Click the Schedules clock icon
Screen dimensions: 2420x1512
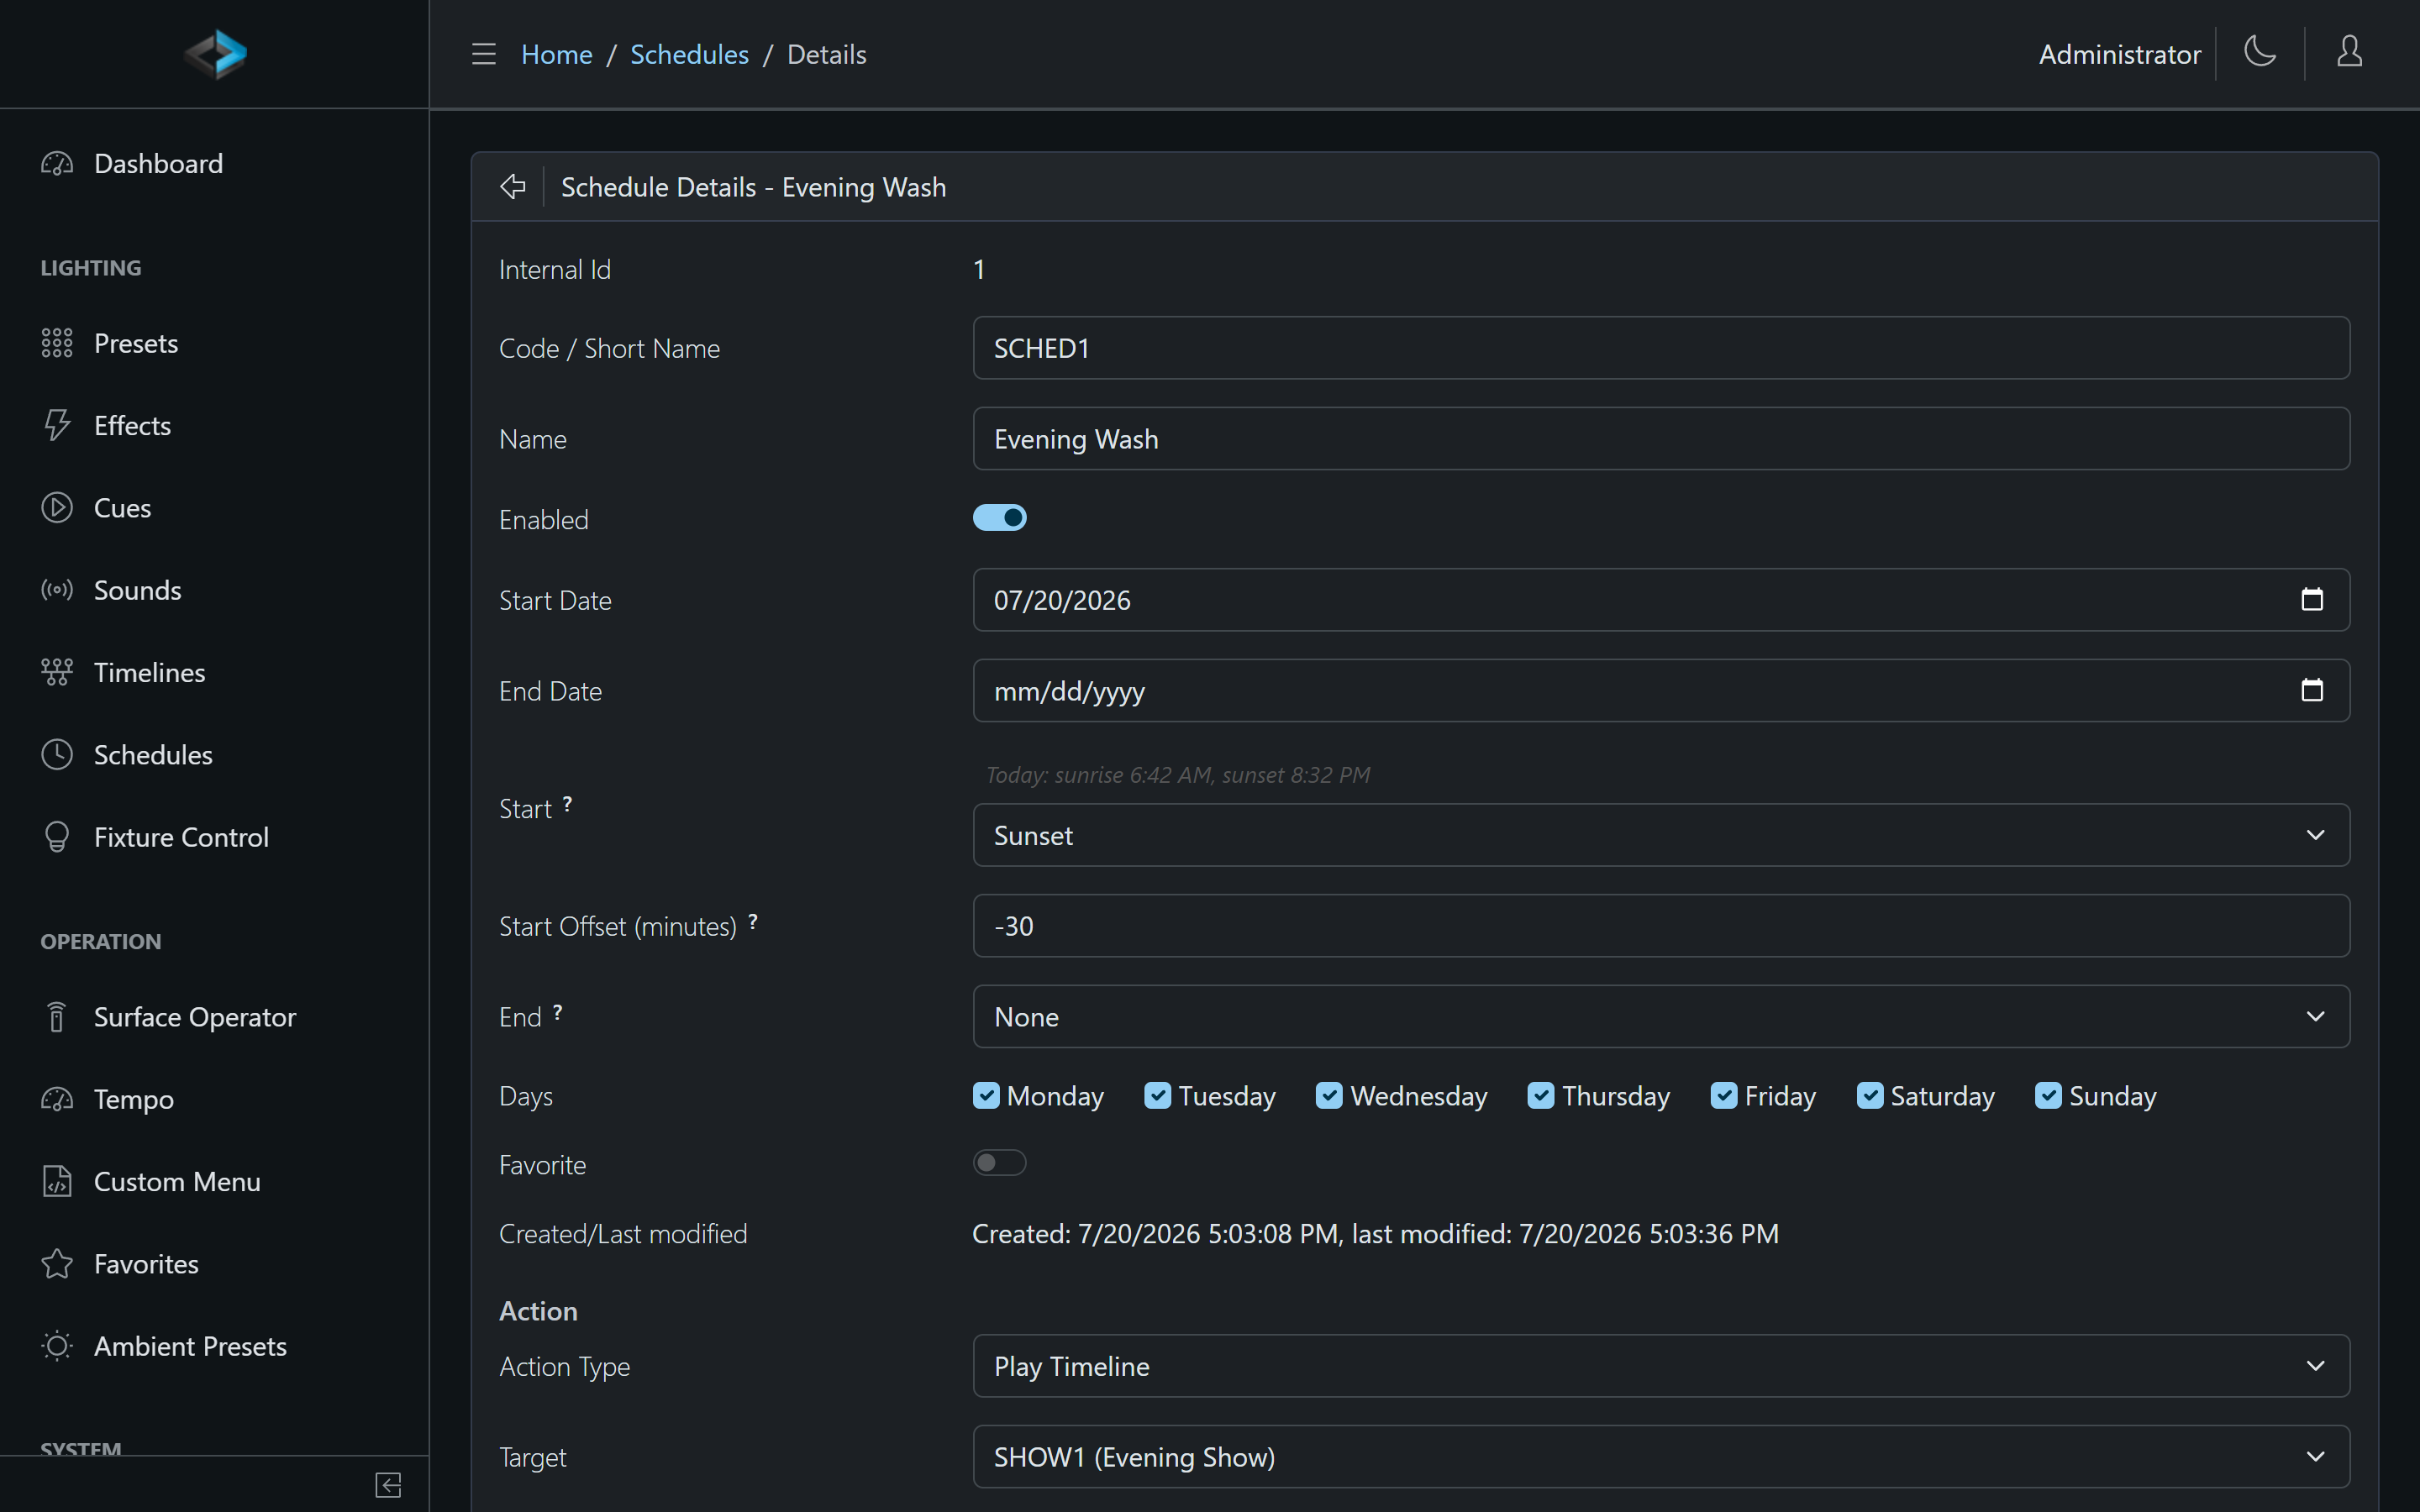coord(57,754)
